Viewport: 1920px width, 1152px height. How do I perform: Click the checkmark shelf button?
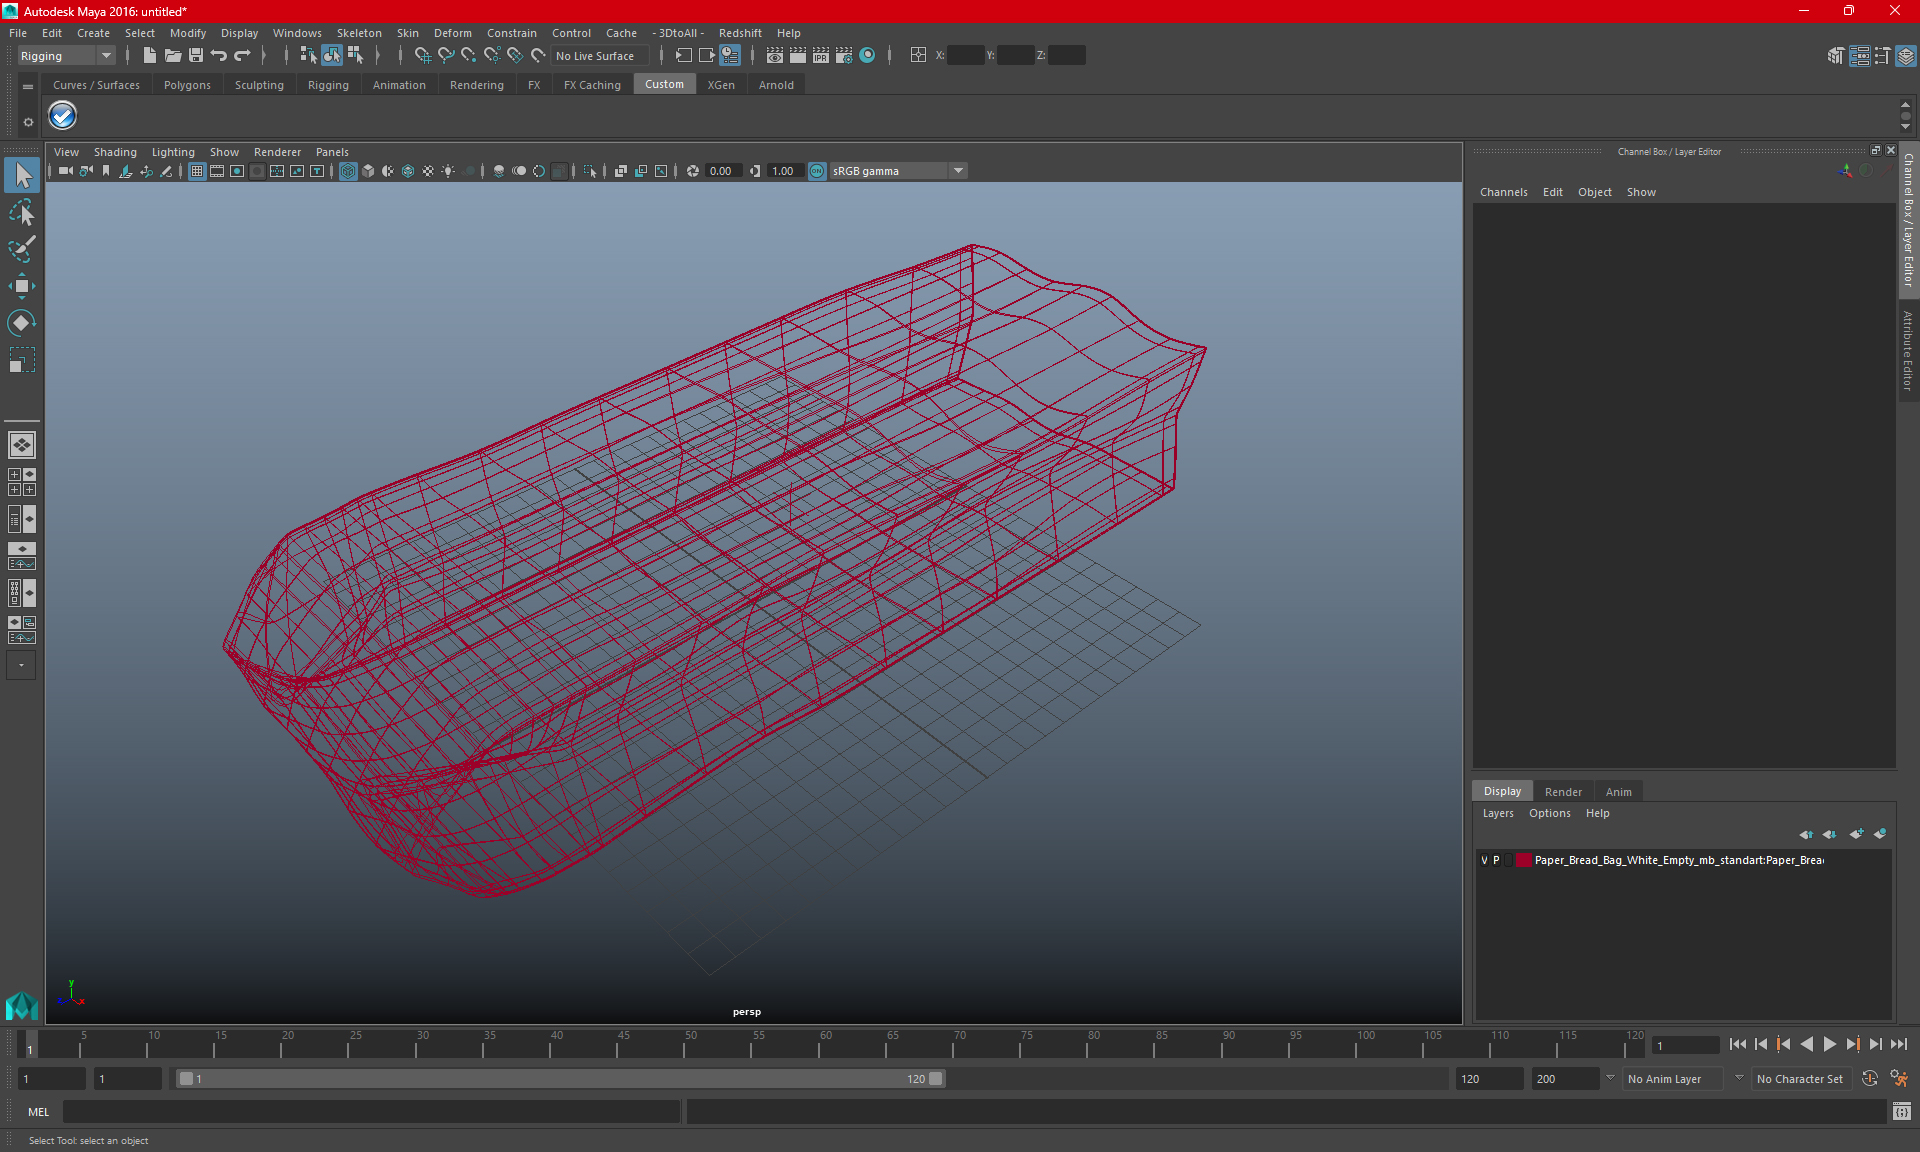[63, 116]
